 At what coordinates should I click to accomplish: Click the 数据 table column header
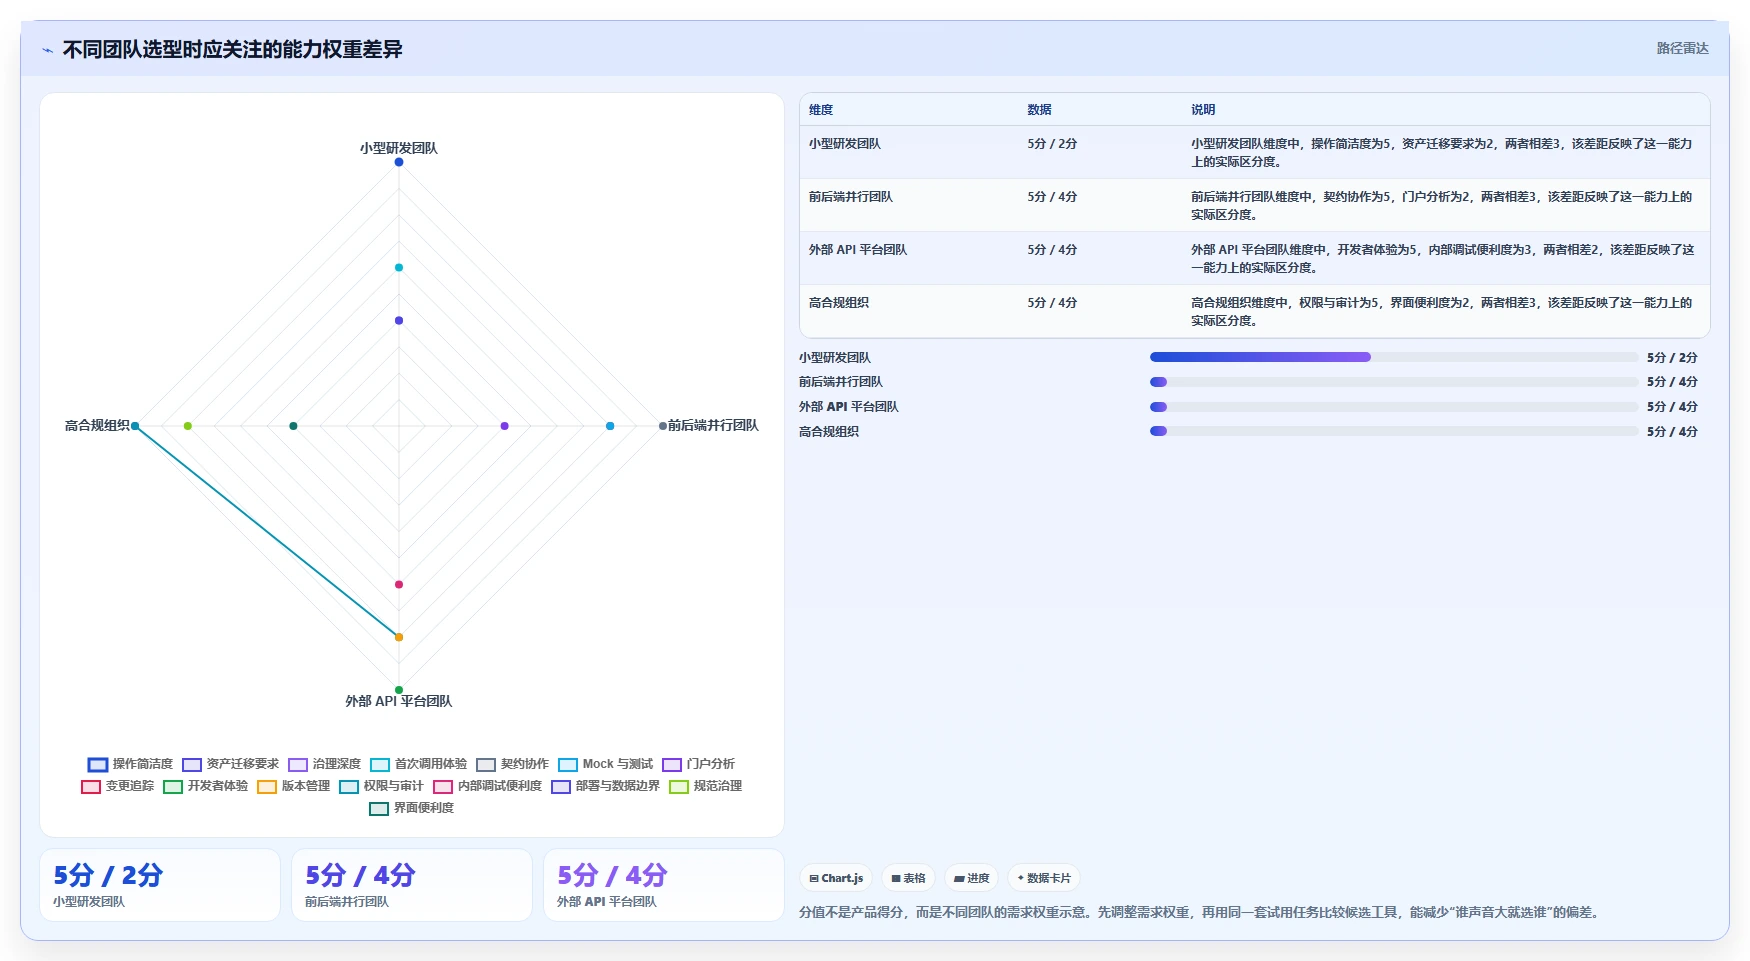1039,110
